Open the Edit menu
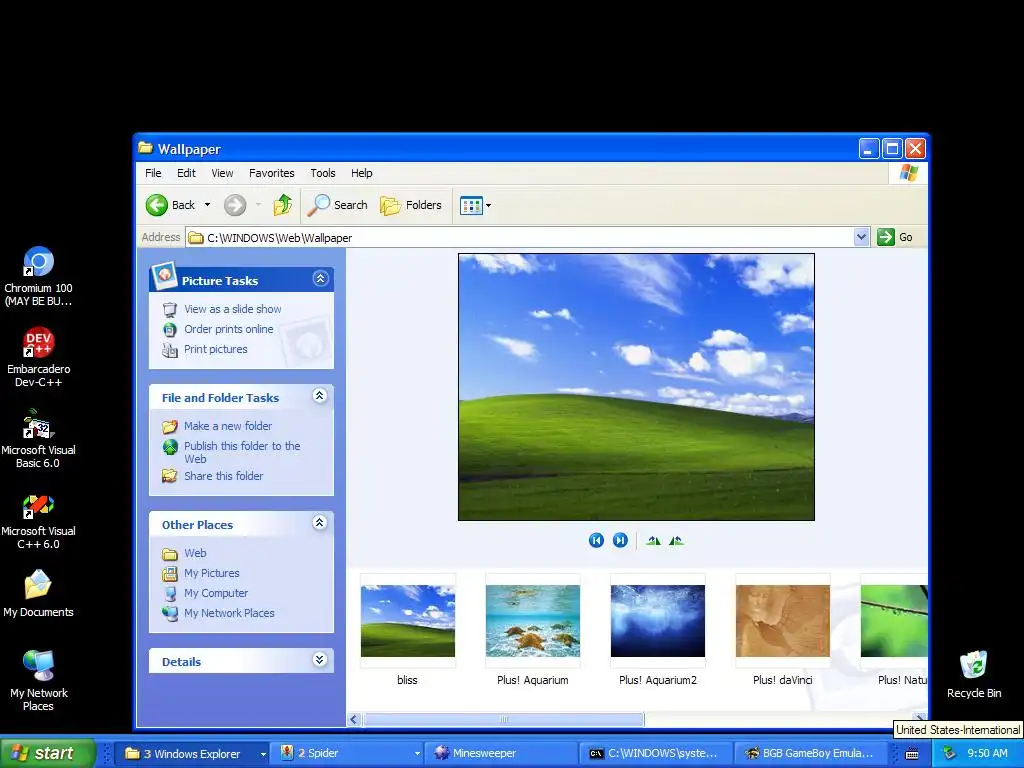 [186, 173]
